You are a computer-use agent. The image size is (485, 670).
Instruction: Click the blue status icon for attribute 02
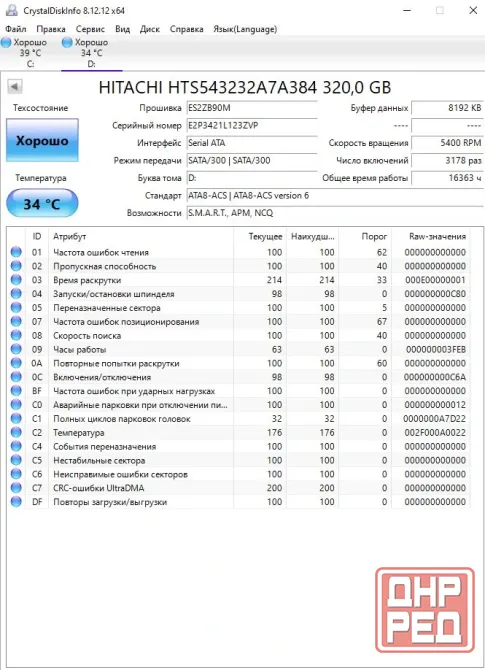16,266
